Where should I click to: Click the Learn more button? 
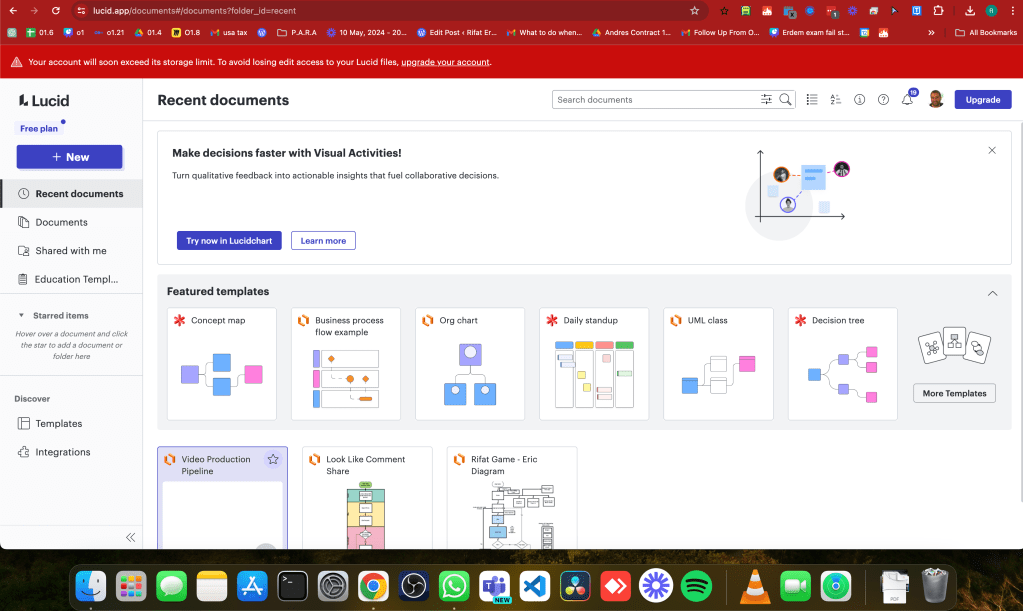[323, 241]
